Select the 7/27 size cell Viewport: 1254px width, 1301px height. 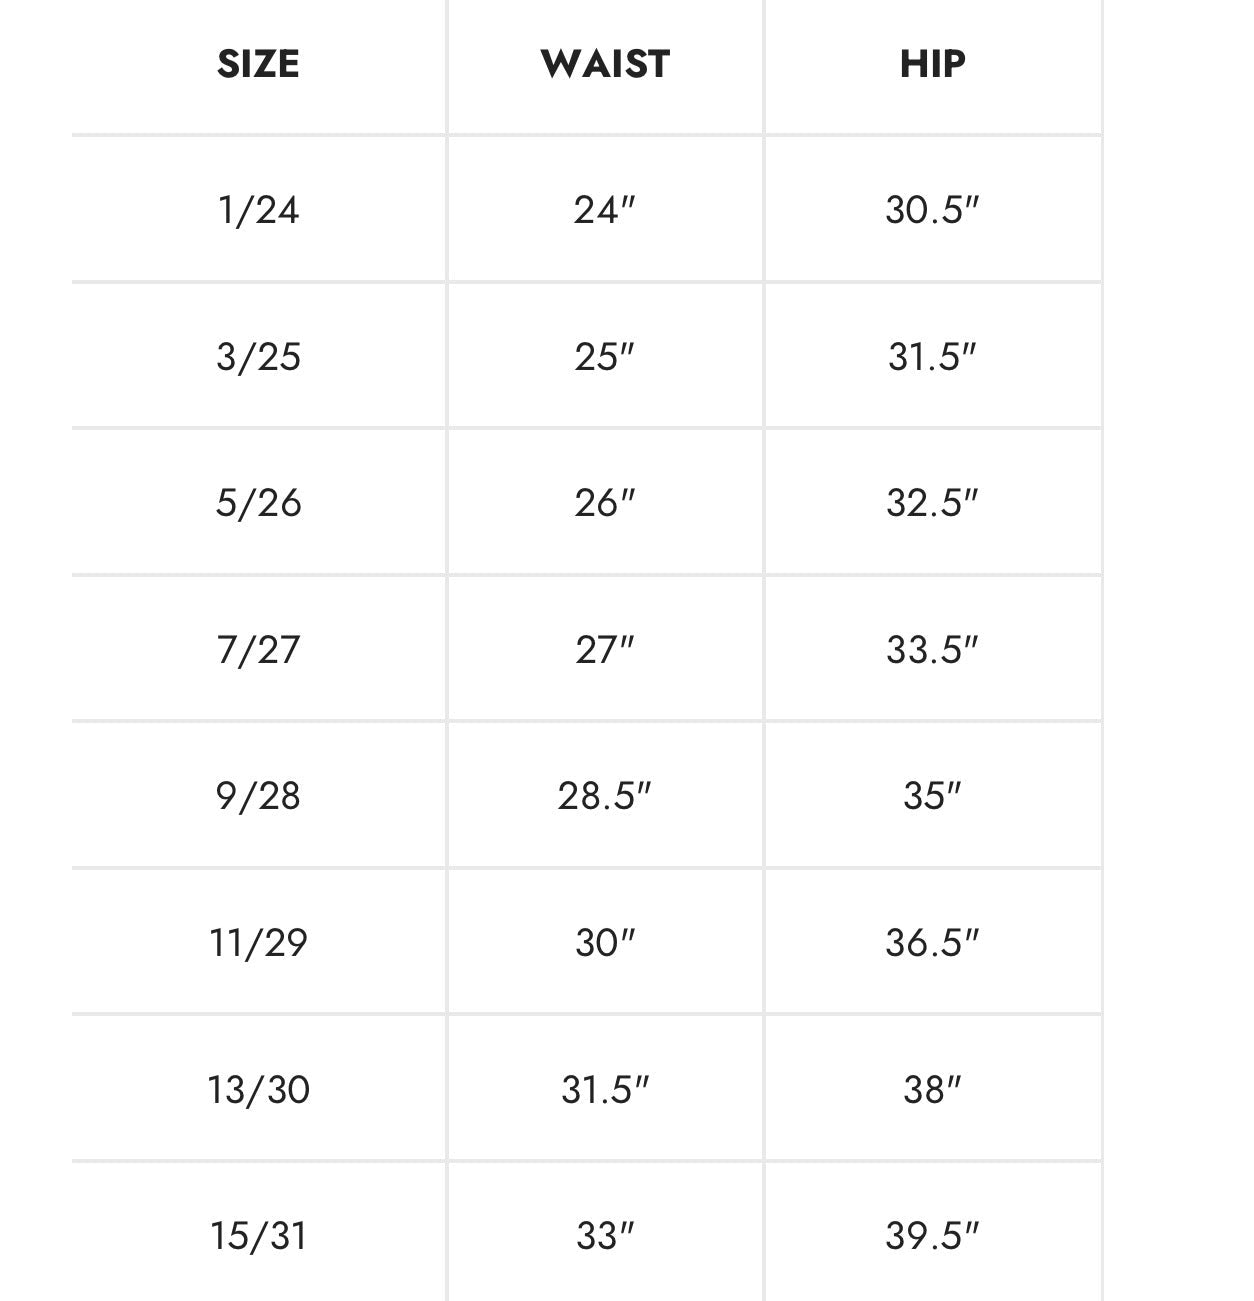(258, 649)
